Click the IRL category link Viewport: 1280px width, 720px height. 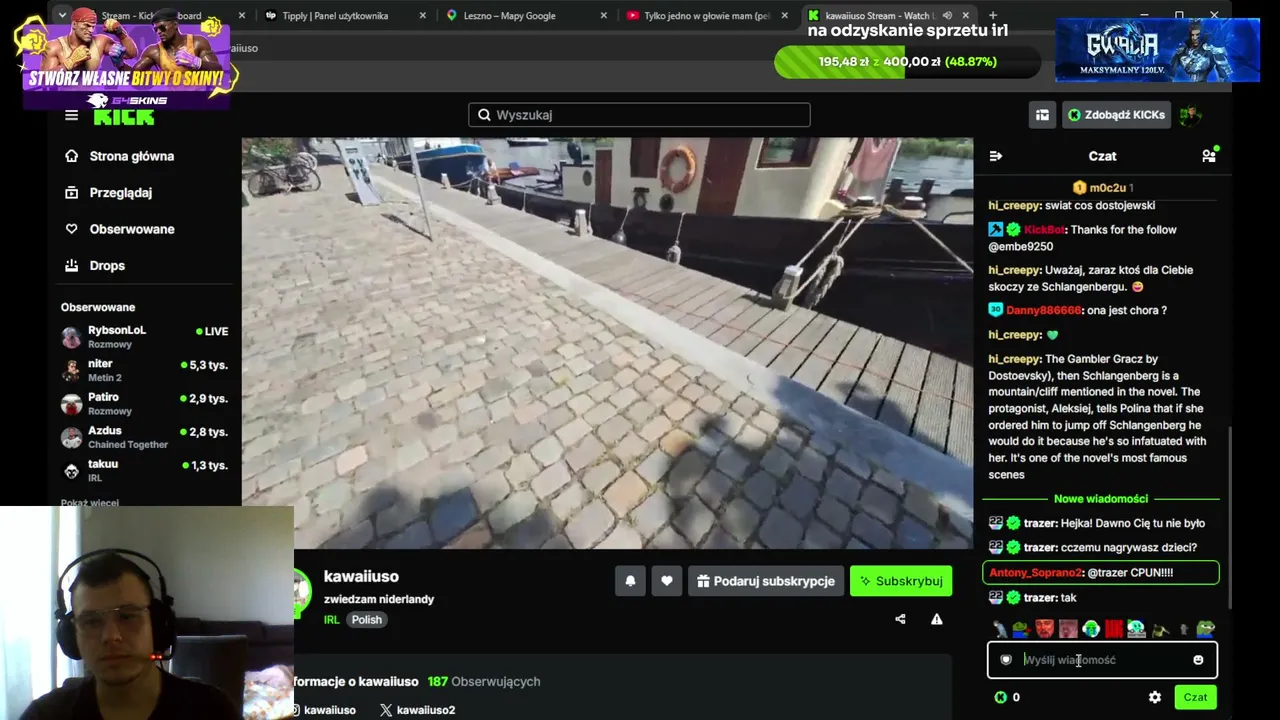(332, 620)
